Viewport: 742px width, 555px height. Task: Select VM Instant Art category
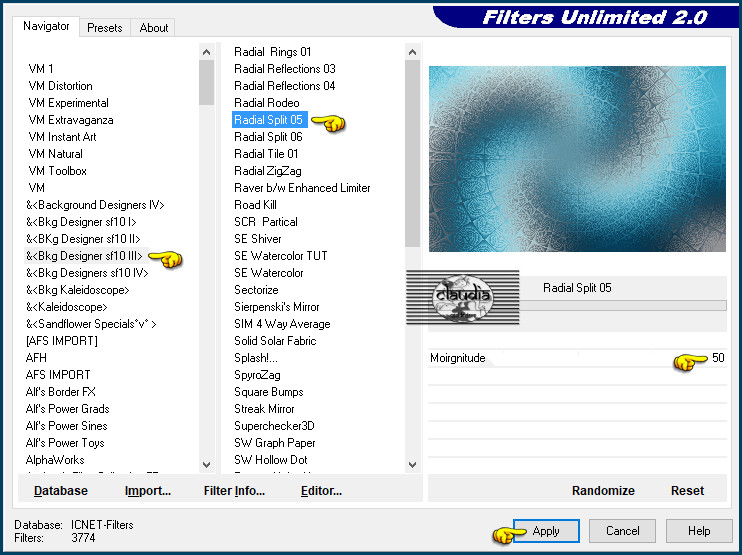62,137
